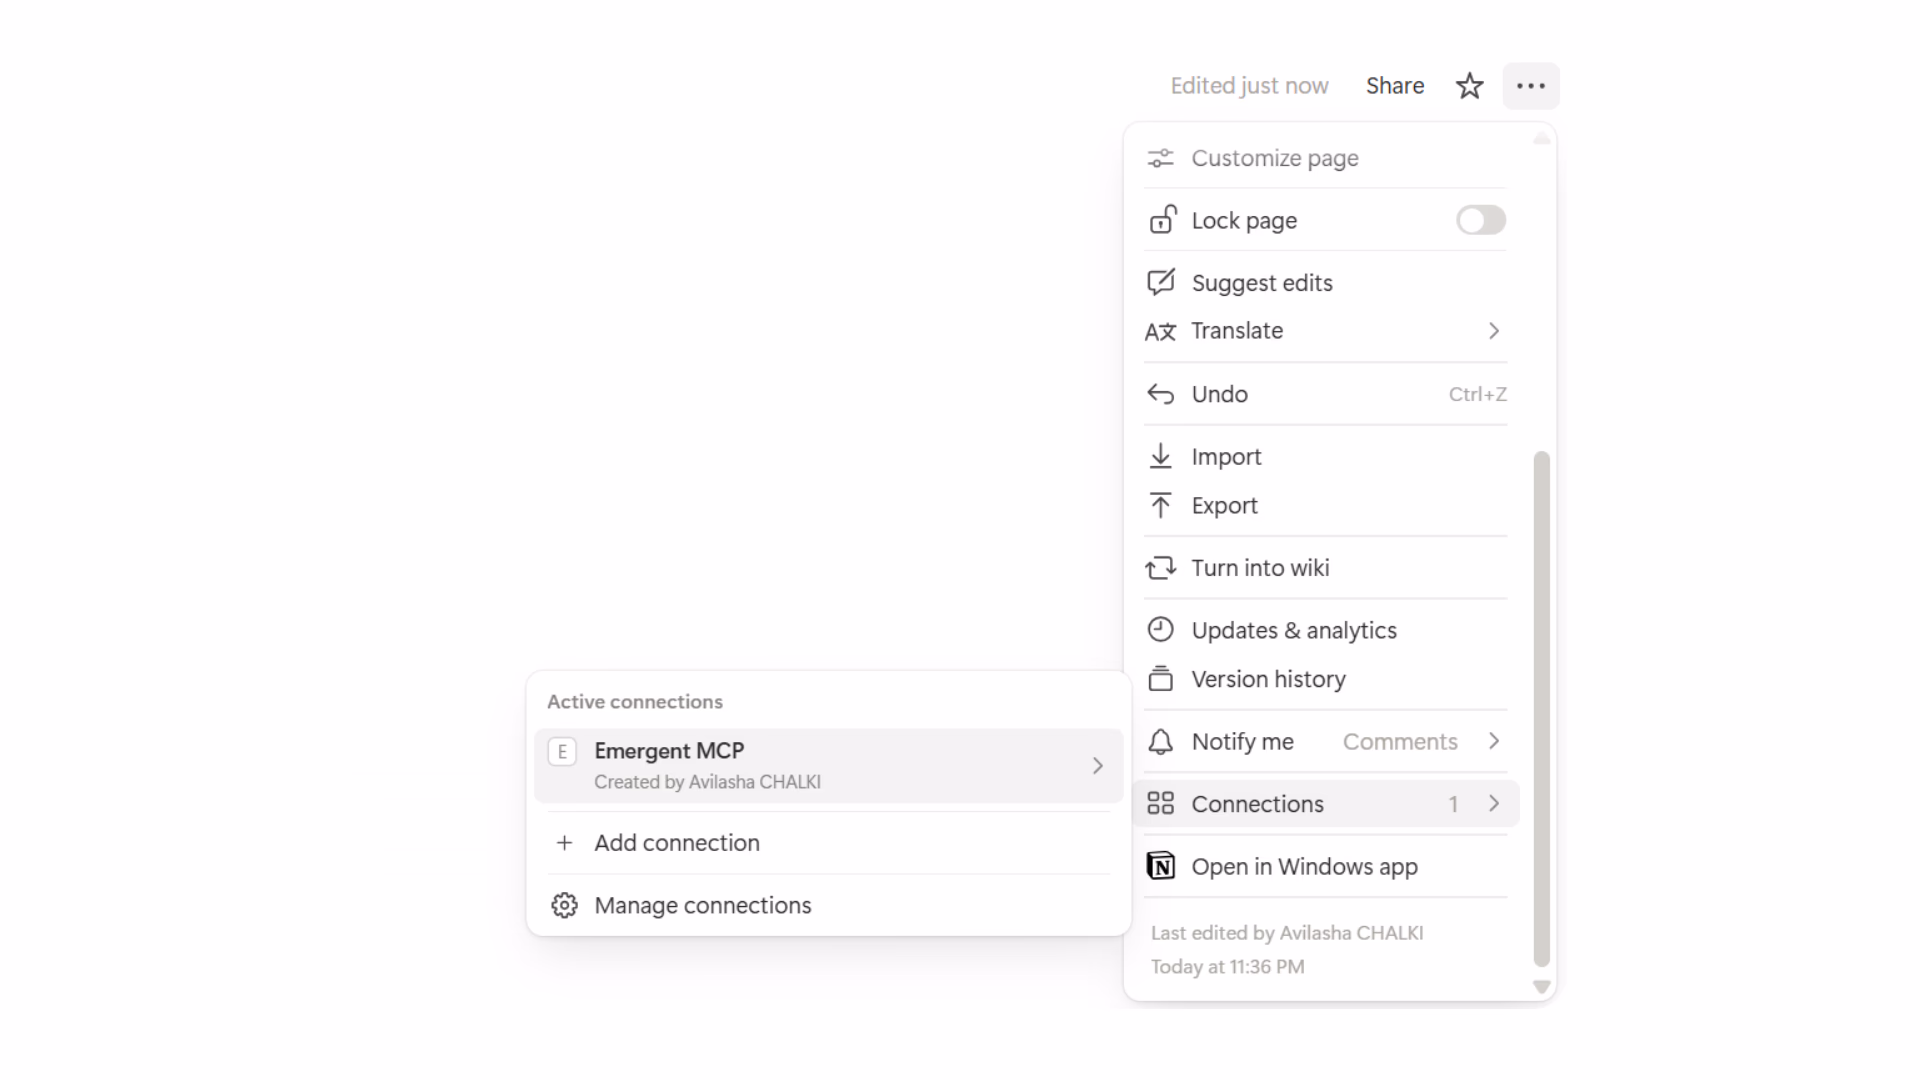Click the Manage connections gear icon
The height and width of the screenshot is (1080, 1920).
click(564, 906)
